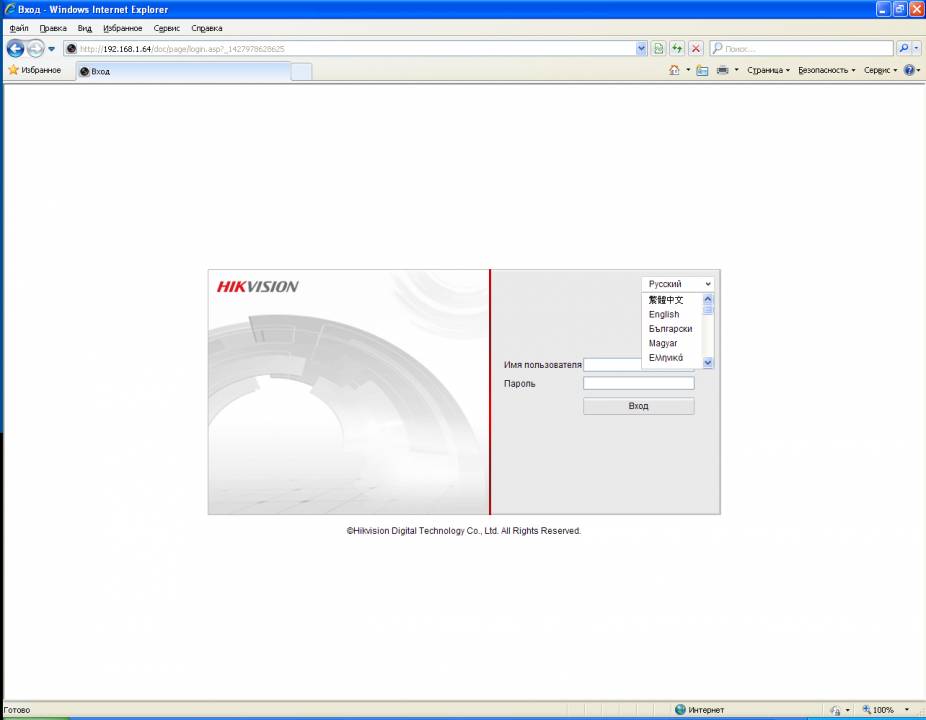This screenshot has width=926, height=720.
Task: Click the Пароль password field
Action: point(638,383)
